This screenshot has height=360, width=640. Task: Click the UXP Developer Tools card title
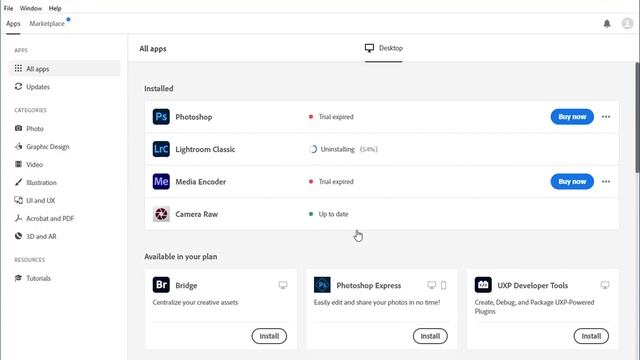click(533, 285)
